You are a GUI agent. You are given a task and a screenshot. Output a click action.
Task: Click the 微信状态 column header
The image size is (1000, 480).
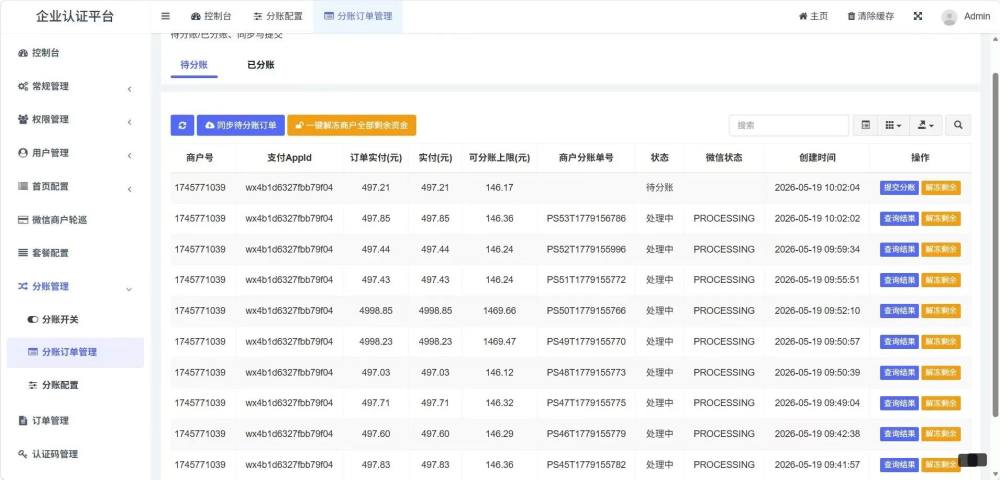click(724, 157)
